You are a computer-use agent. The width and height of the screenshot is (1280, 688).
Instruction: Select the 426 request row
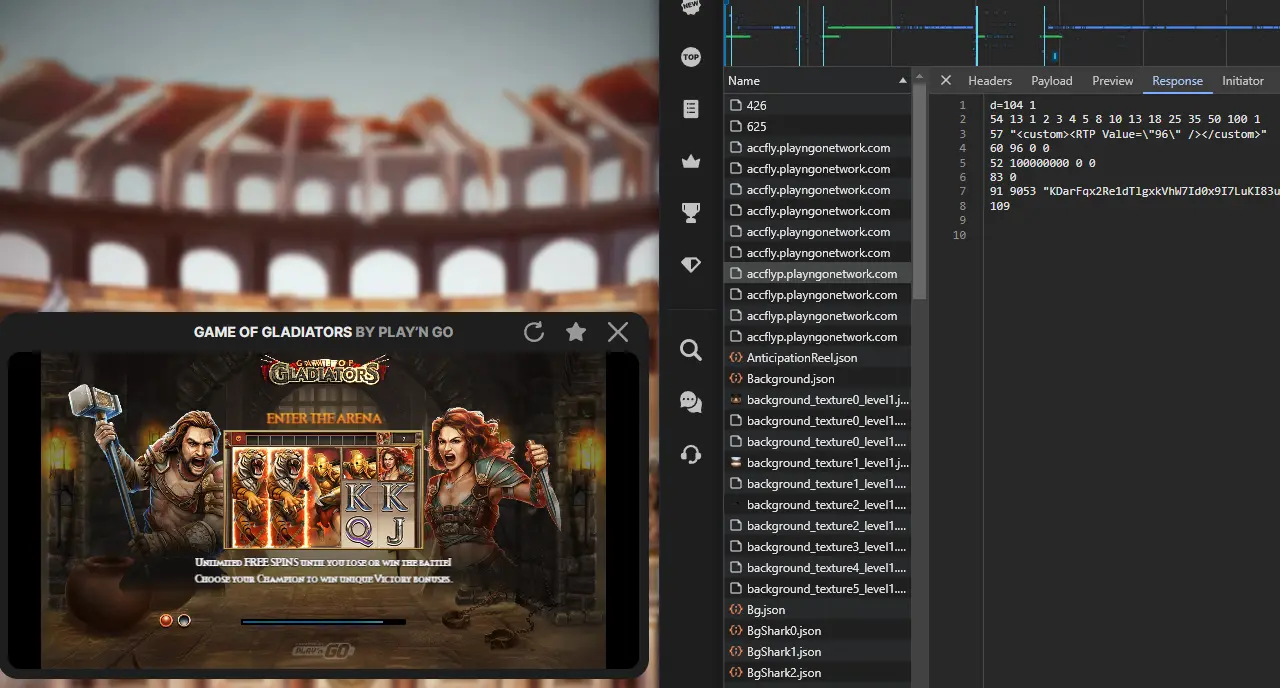coord(817,105)
